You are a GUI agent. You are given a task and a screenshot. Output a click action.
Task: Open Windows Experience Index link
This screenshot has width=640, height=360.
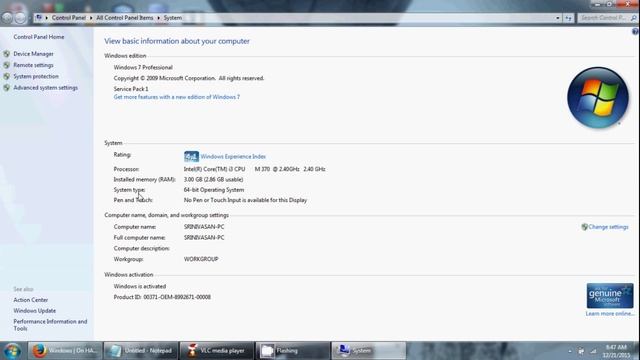click(233, 157)
